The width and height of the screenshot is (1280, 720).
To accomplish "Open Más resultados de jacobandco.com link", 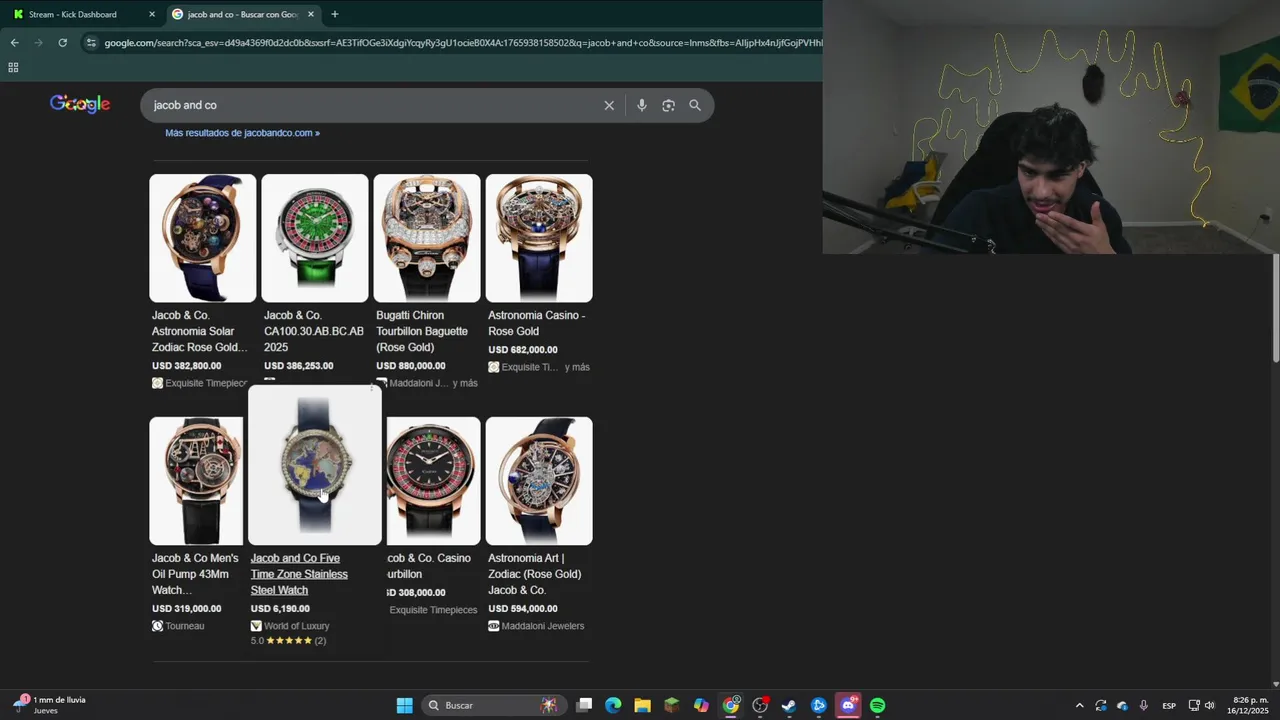I will click(x=242, y=132).
